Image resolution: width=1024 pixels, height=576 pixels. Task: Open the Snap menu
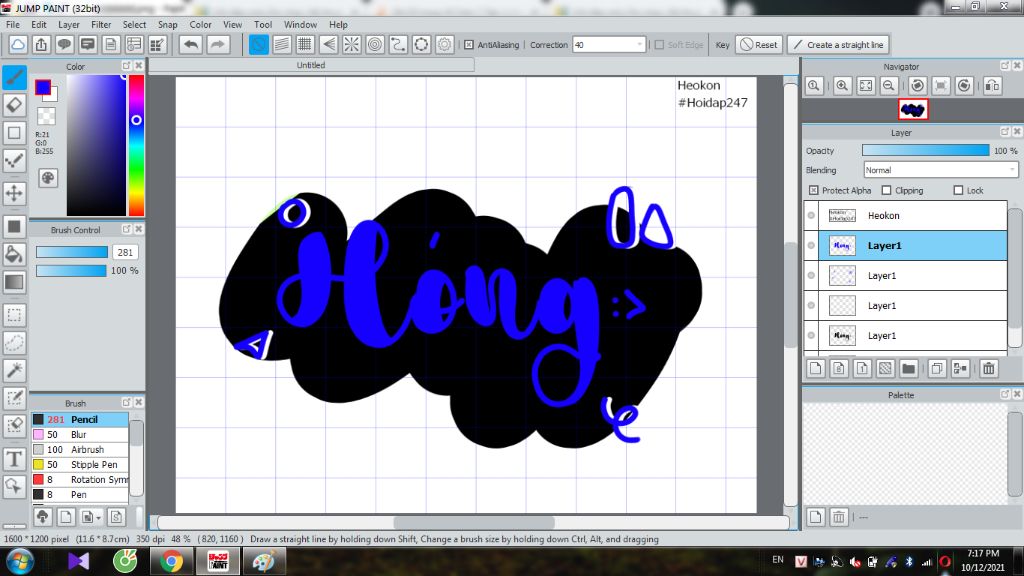[x=167, y=24]
